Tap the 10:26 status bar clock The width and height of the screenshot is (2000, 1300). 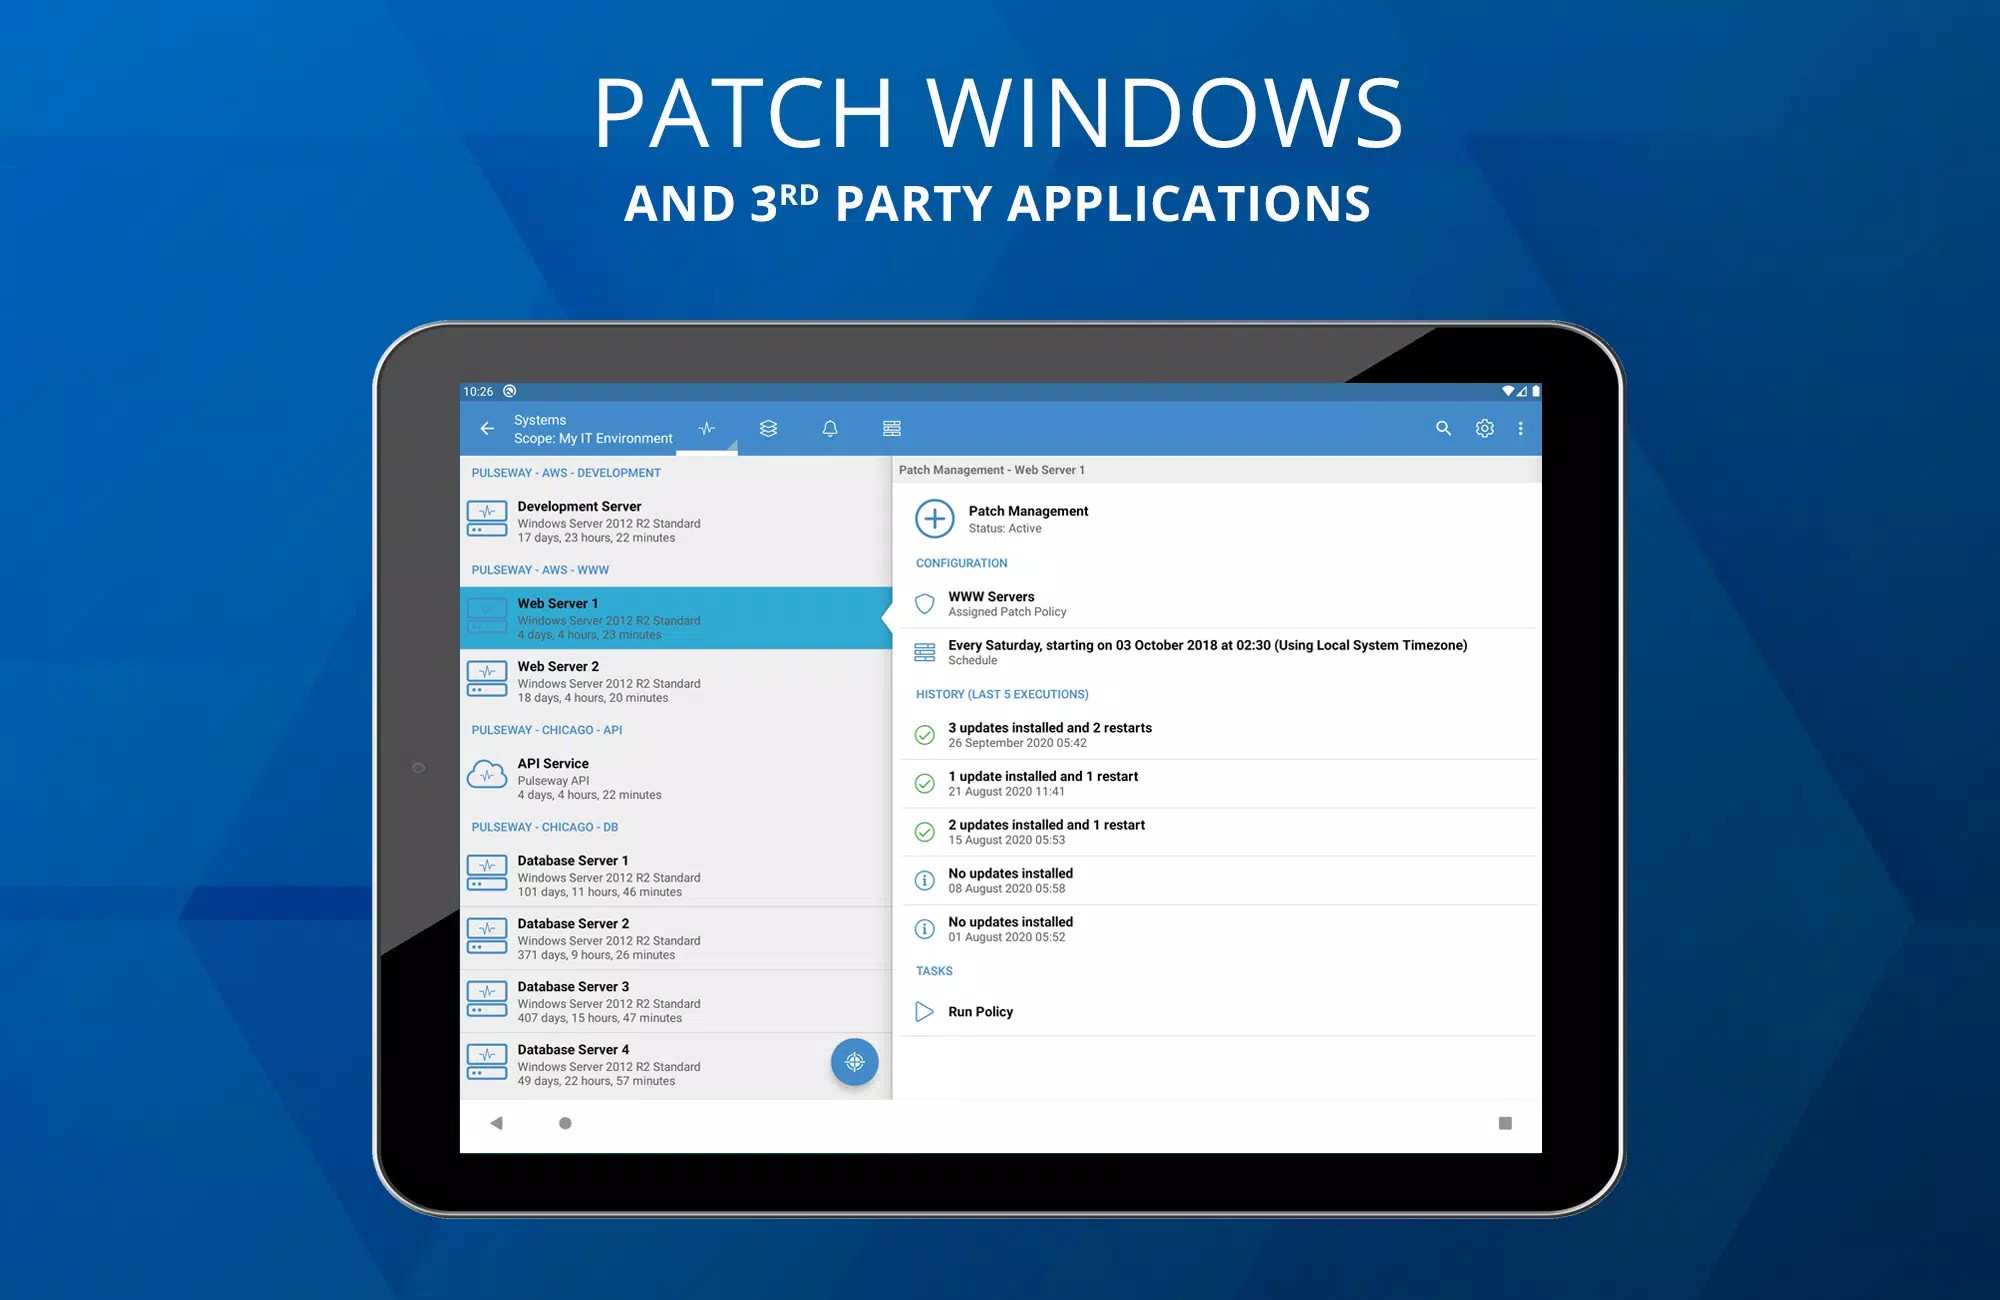pyautogui.click(x=478, y=391)
